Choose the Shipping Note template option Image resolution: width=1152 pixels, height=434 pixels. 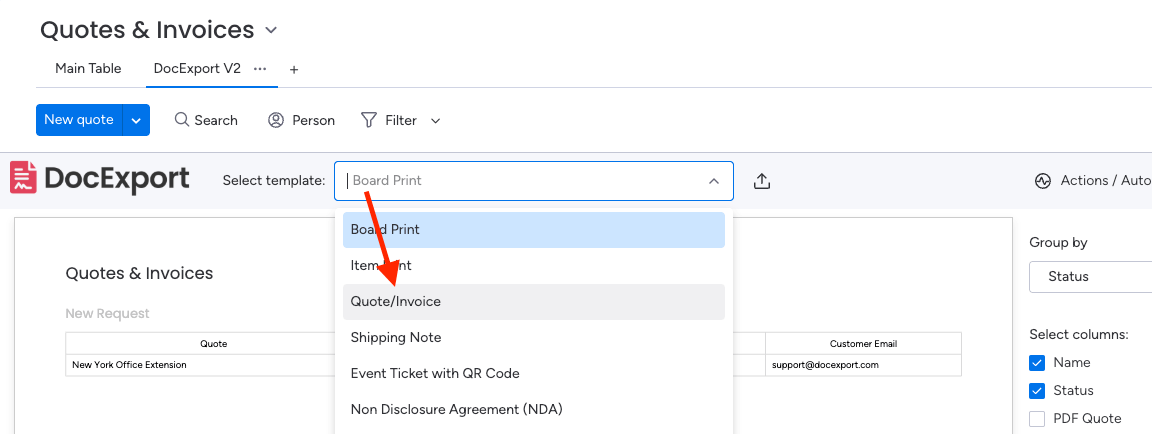[x=534, y=338]
